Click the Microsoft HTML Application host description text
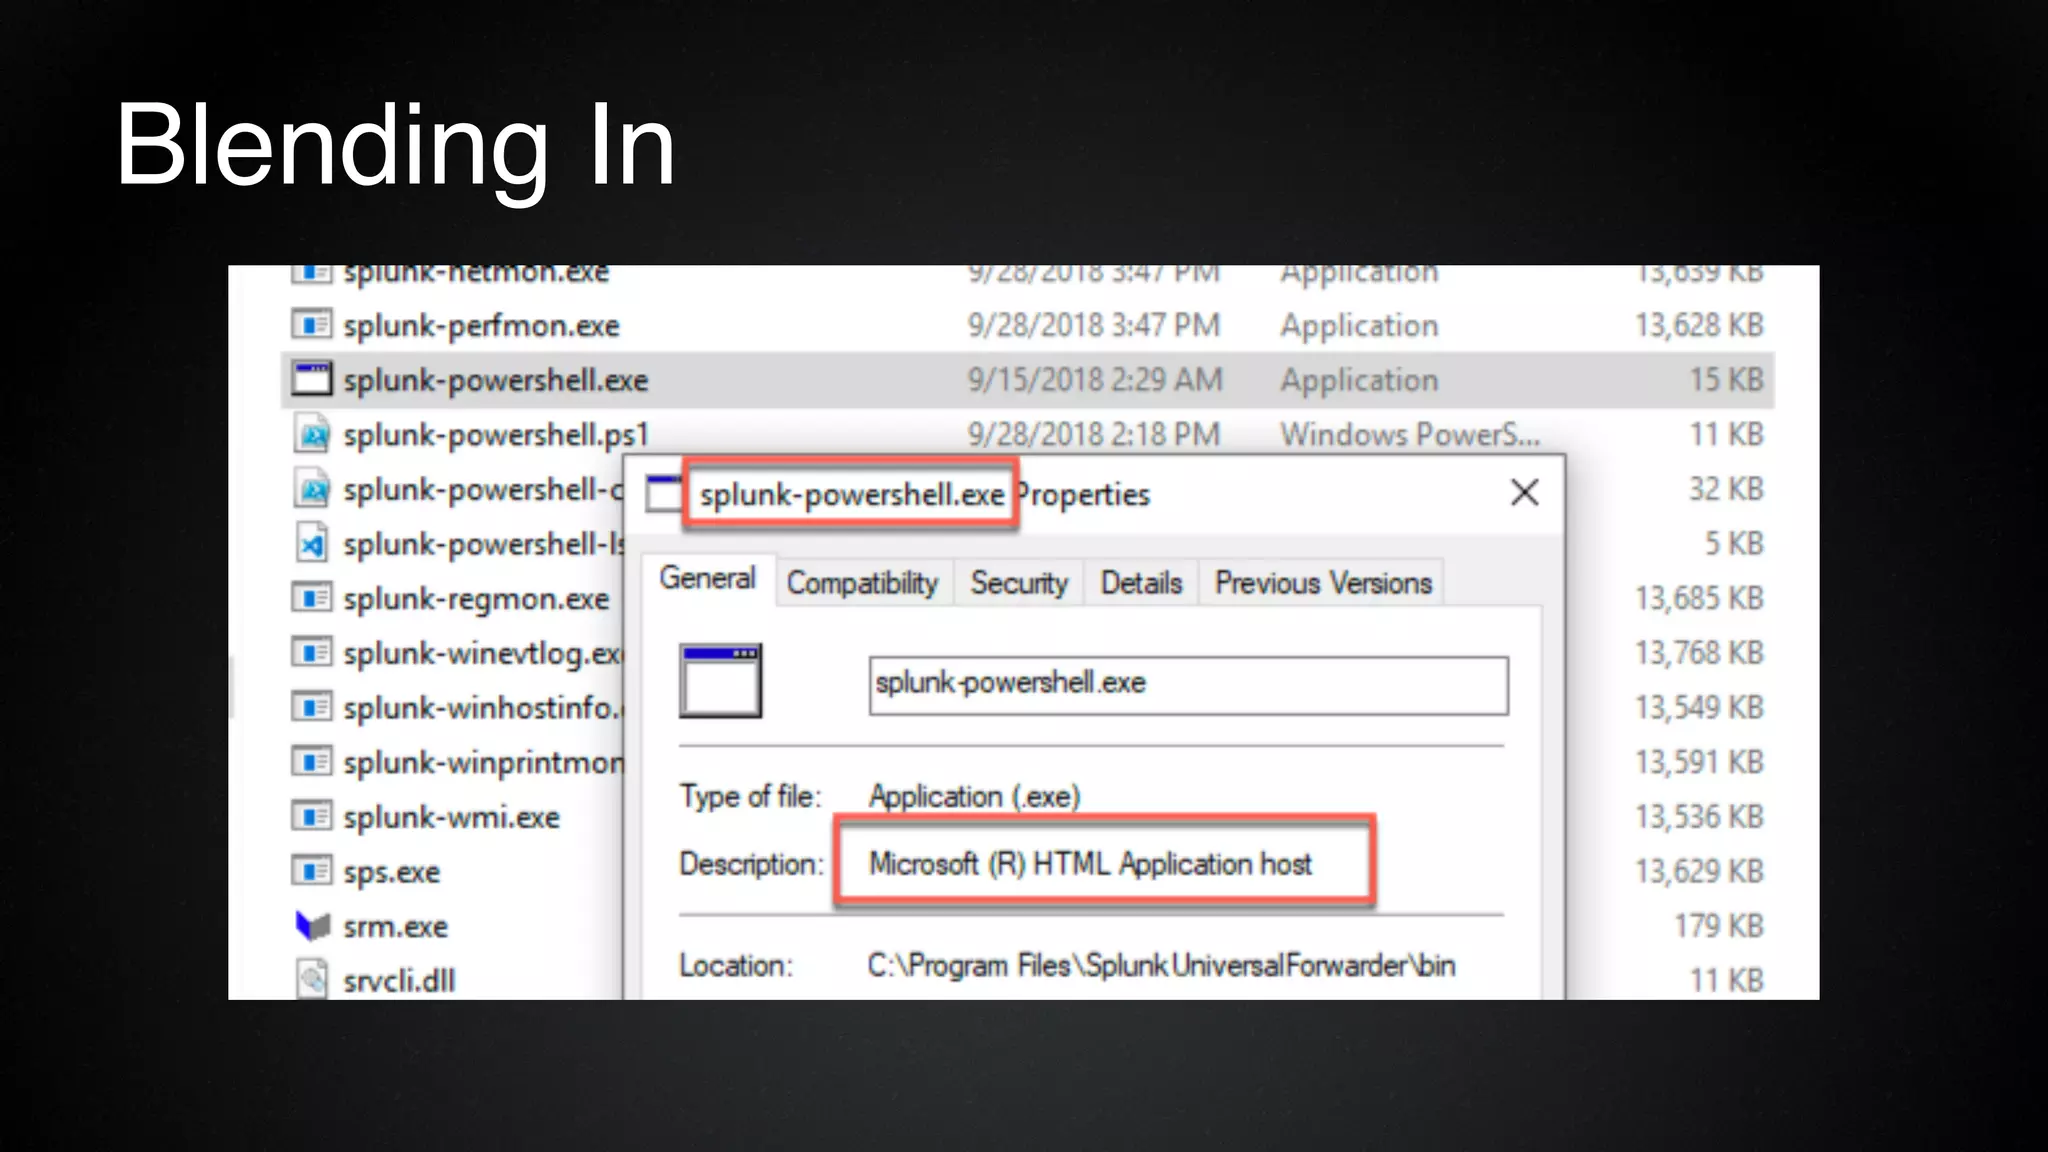This screenshot has width=2048, height=1152. [1090, 863]
